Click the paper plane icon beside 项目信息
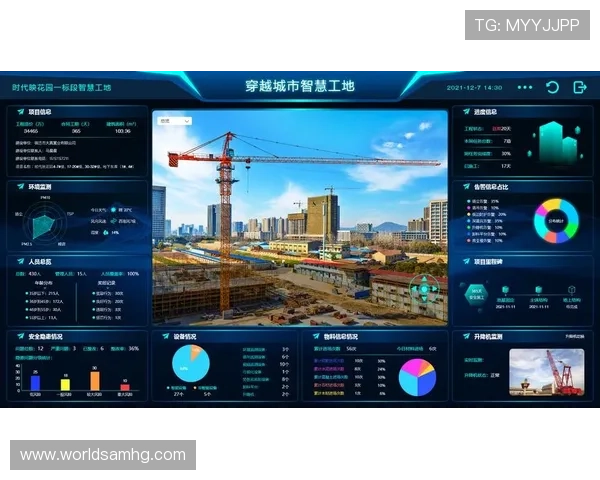Screen dimensions: 600x480 click(x=20, y=112)
